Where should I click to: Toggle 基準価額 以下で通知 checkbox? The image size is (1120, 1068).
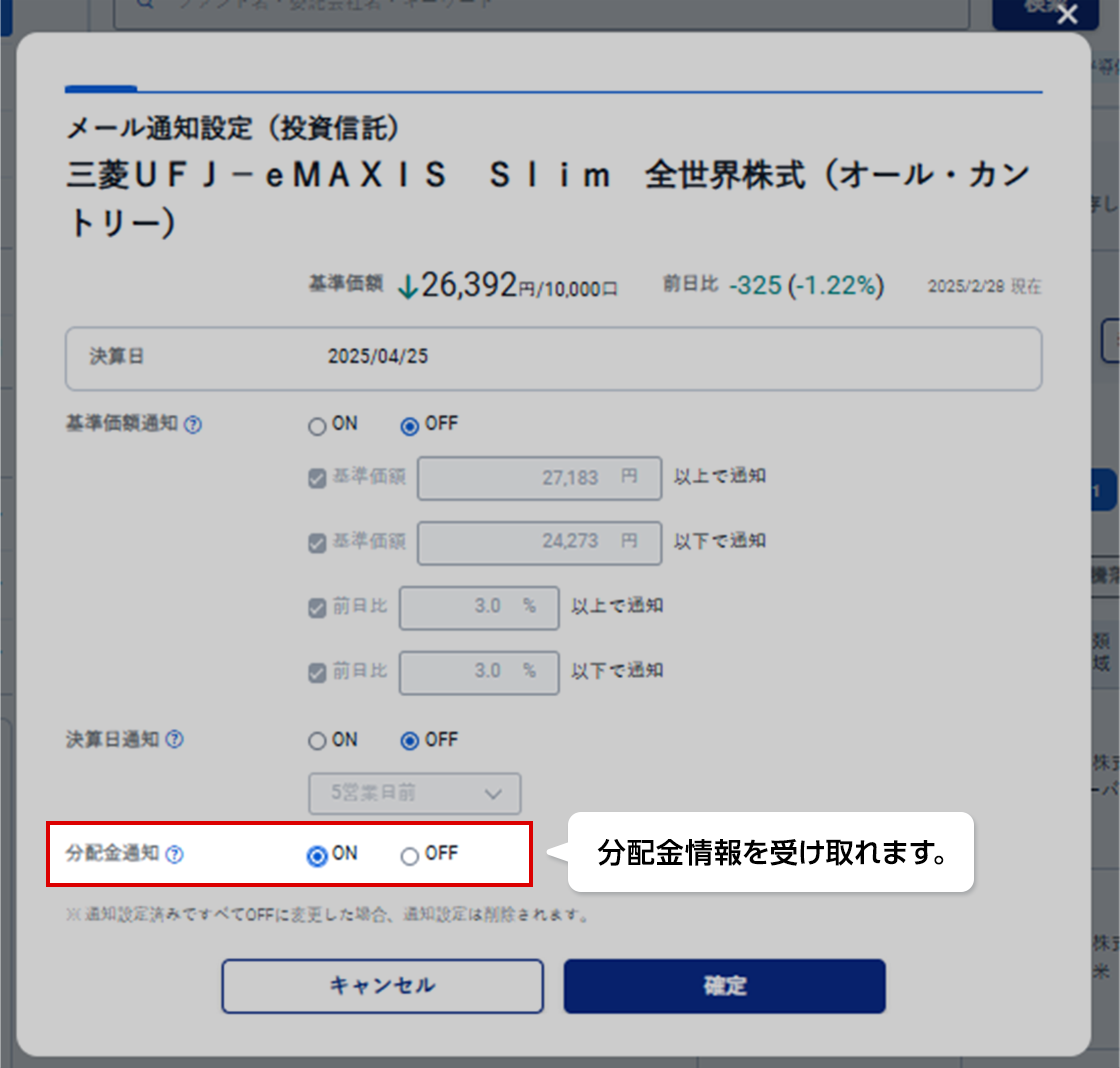point(317,543)
